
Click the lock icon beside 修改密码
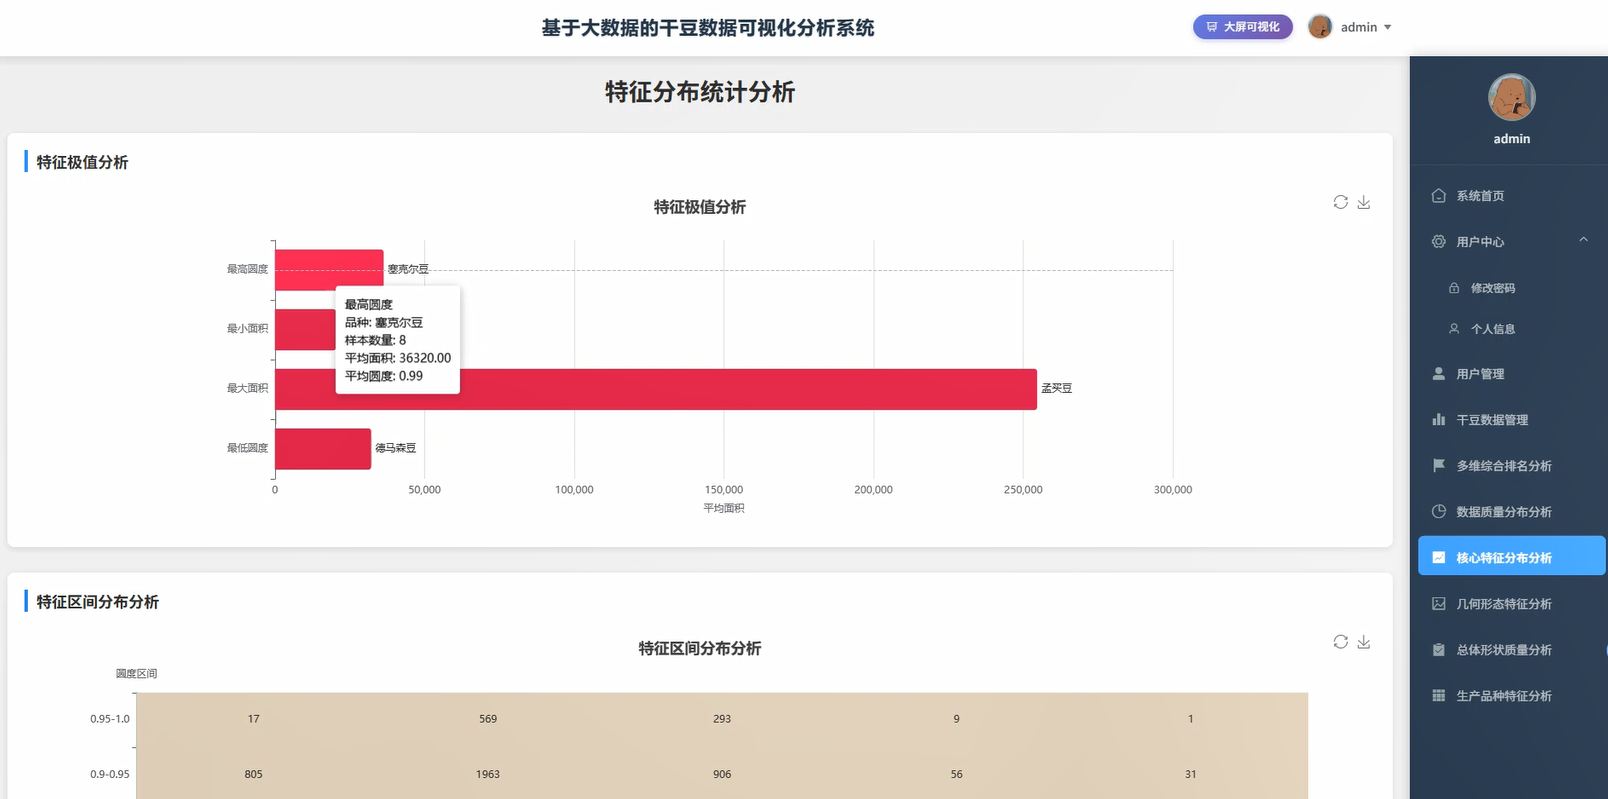[1454, 288]
